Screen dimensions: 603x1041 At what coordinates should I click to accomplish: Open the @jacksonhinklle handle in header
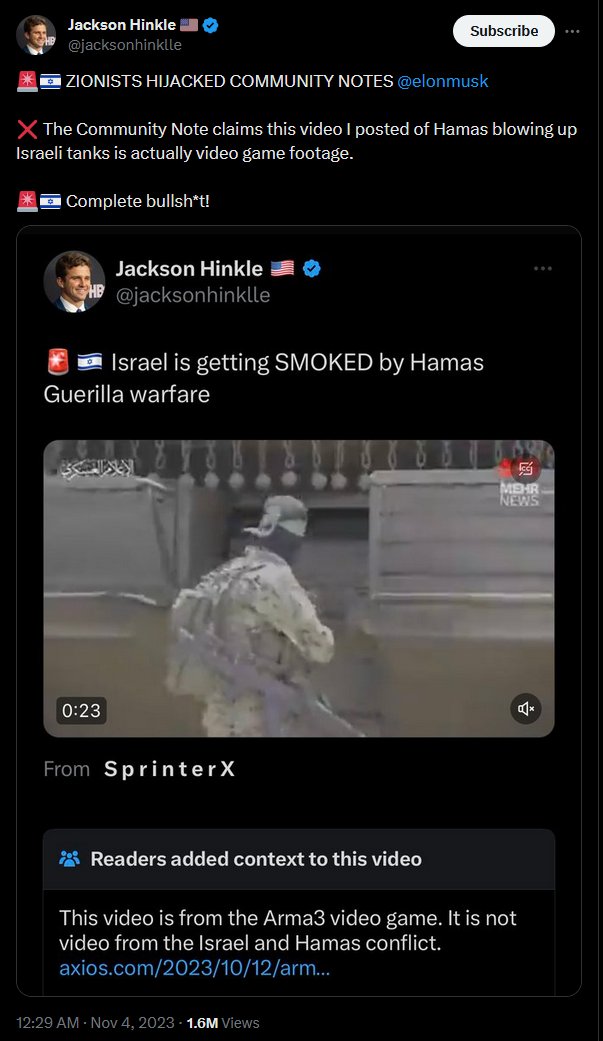pyautogui.click(x=124, y=45)
